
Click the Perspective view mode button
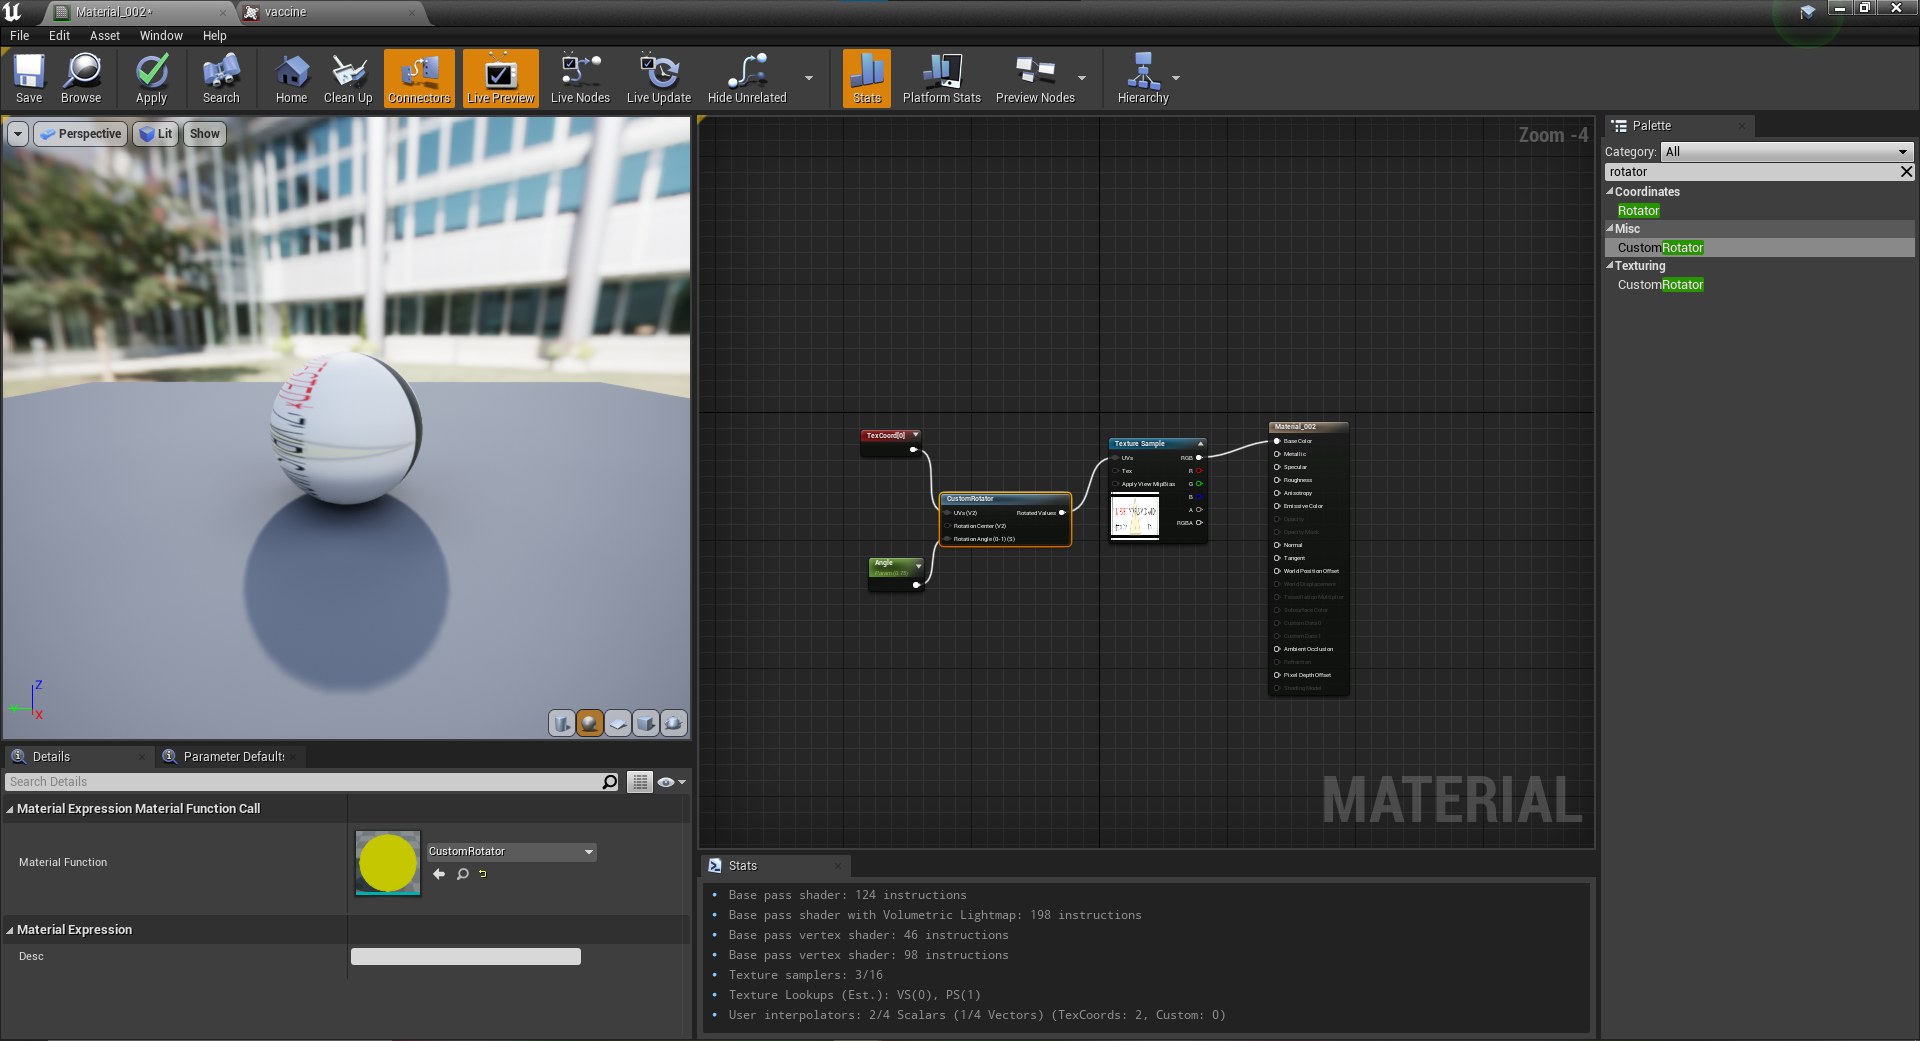pos(81,134)
